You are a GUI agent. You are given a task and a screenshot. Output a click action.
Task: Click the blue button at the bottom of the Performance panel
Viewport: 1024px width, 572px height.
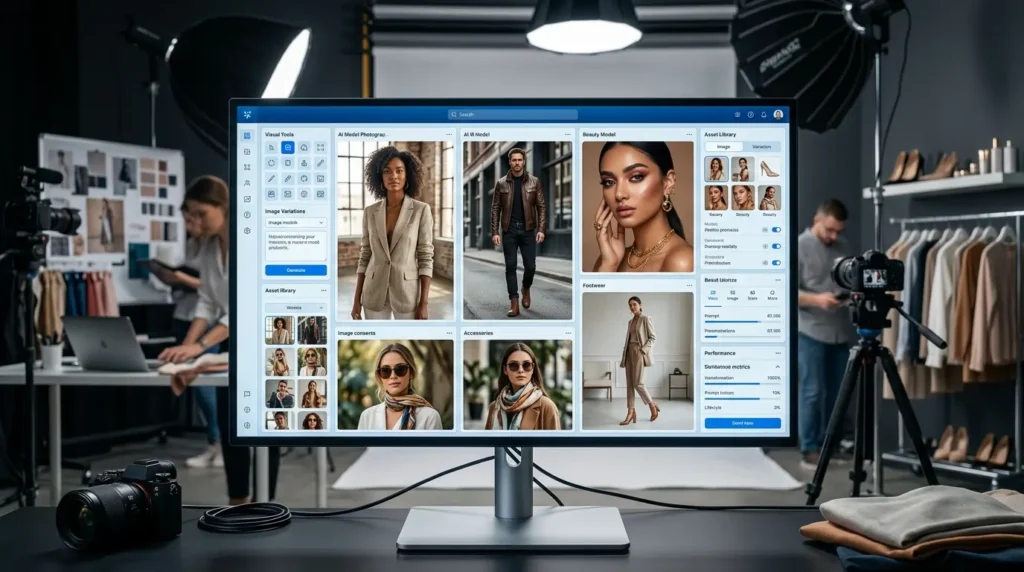(743, 423)
